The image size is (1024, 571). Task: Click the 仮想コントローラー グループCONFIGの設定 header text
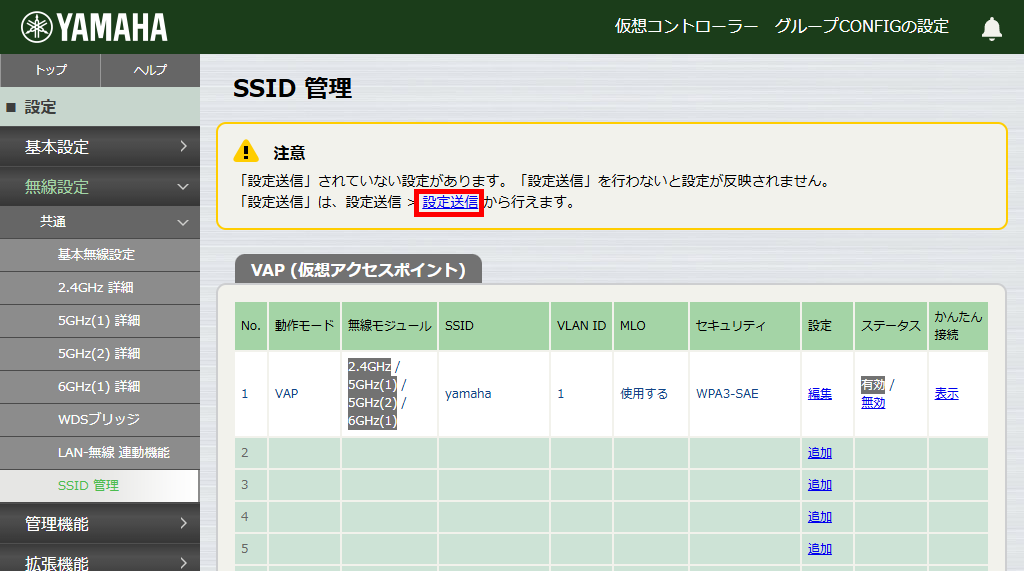pos(781,26)
